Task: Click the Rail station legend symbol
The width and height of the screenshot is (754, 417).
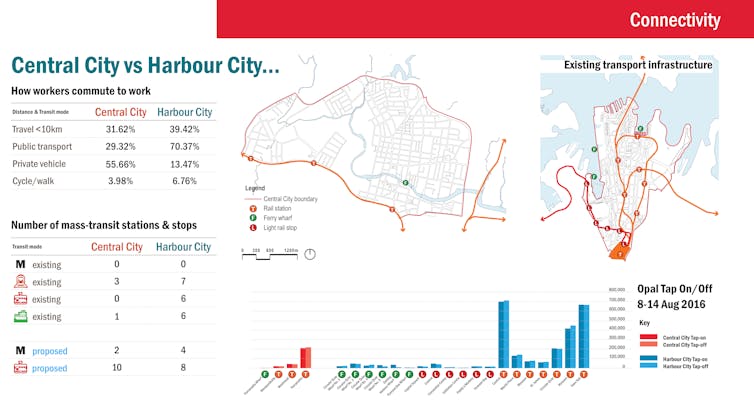Action: pos(251,208)
